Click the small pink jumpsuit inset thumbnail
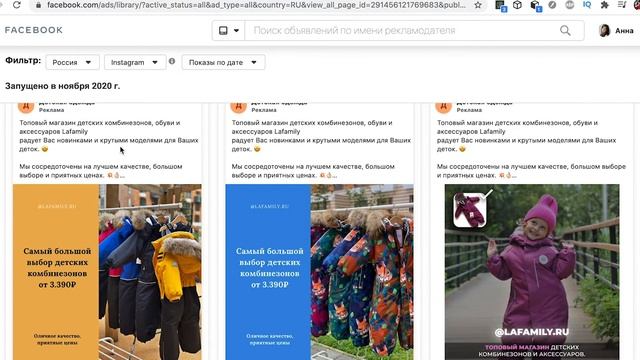Image resolution: width=640 pixels, height=360 pixels. point(470,210)
